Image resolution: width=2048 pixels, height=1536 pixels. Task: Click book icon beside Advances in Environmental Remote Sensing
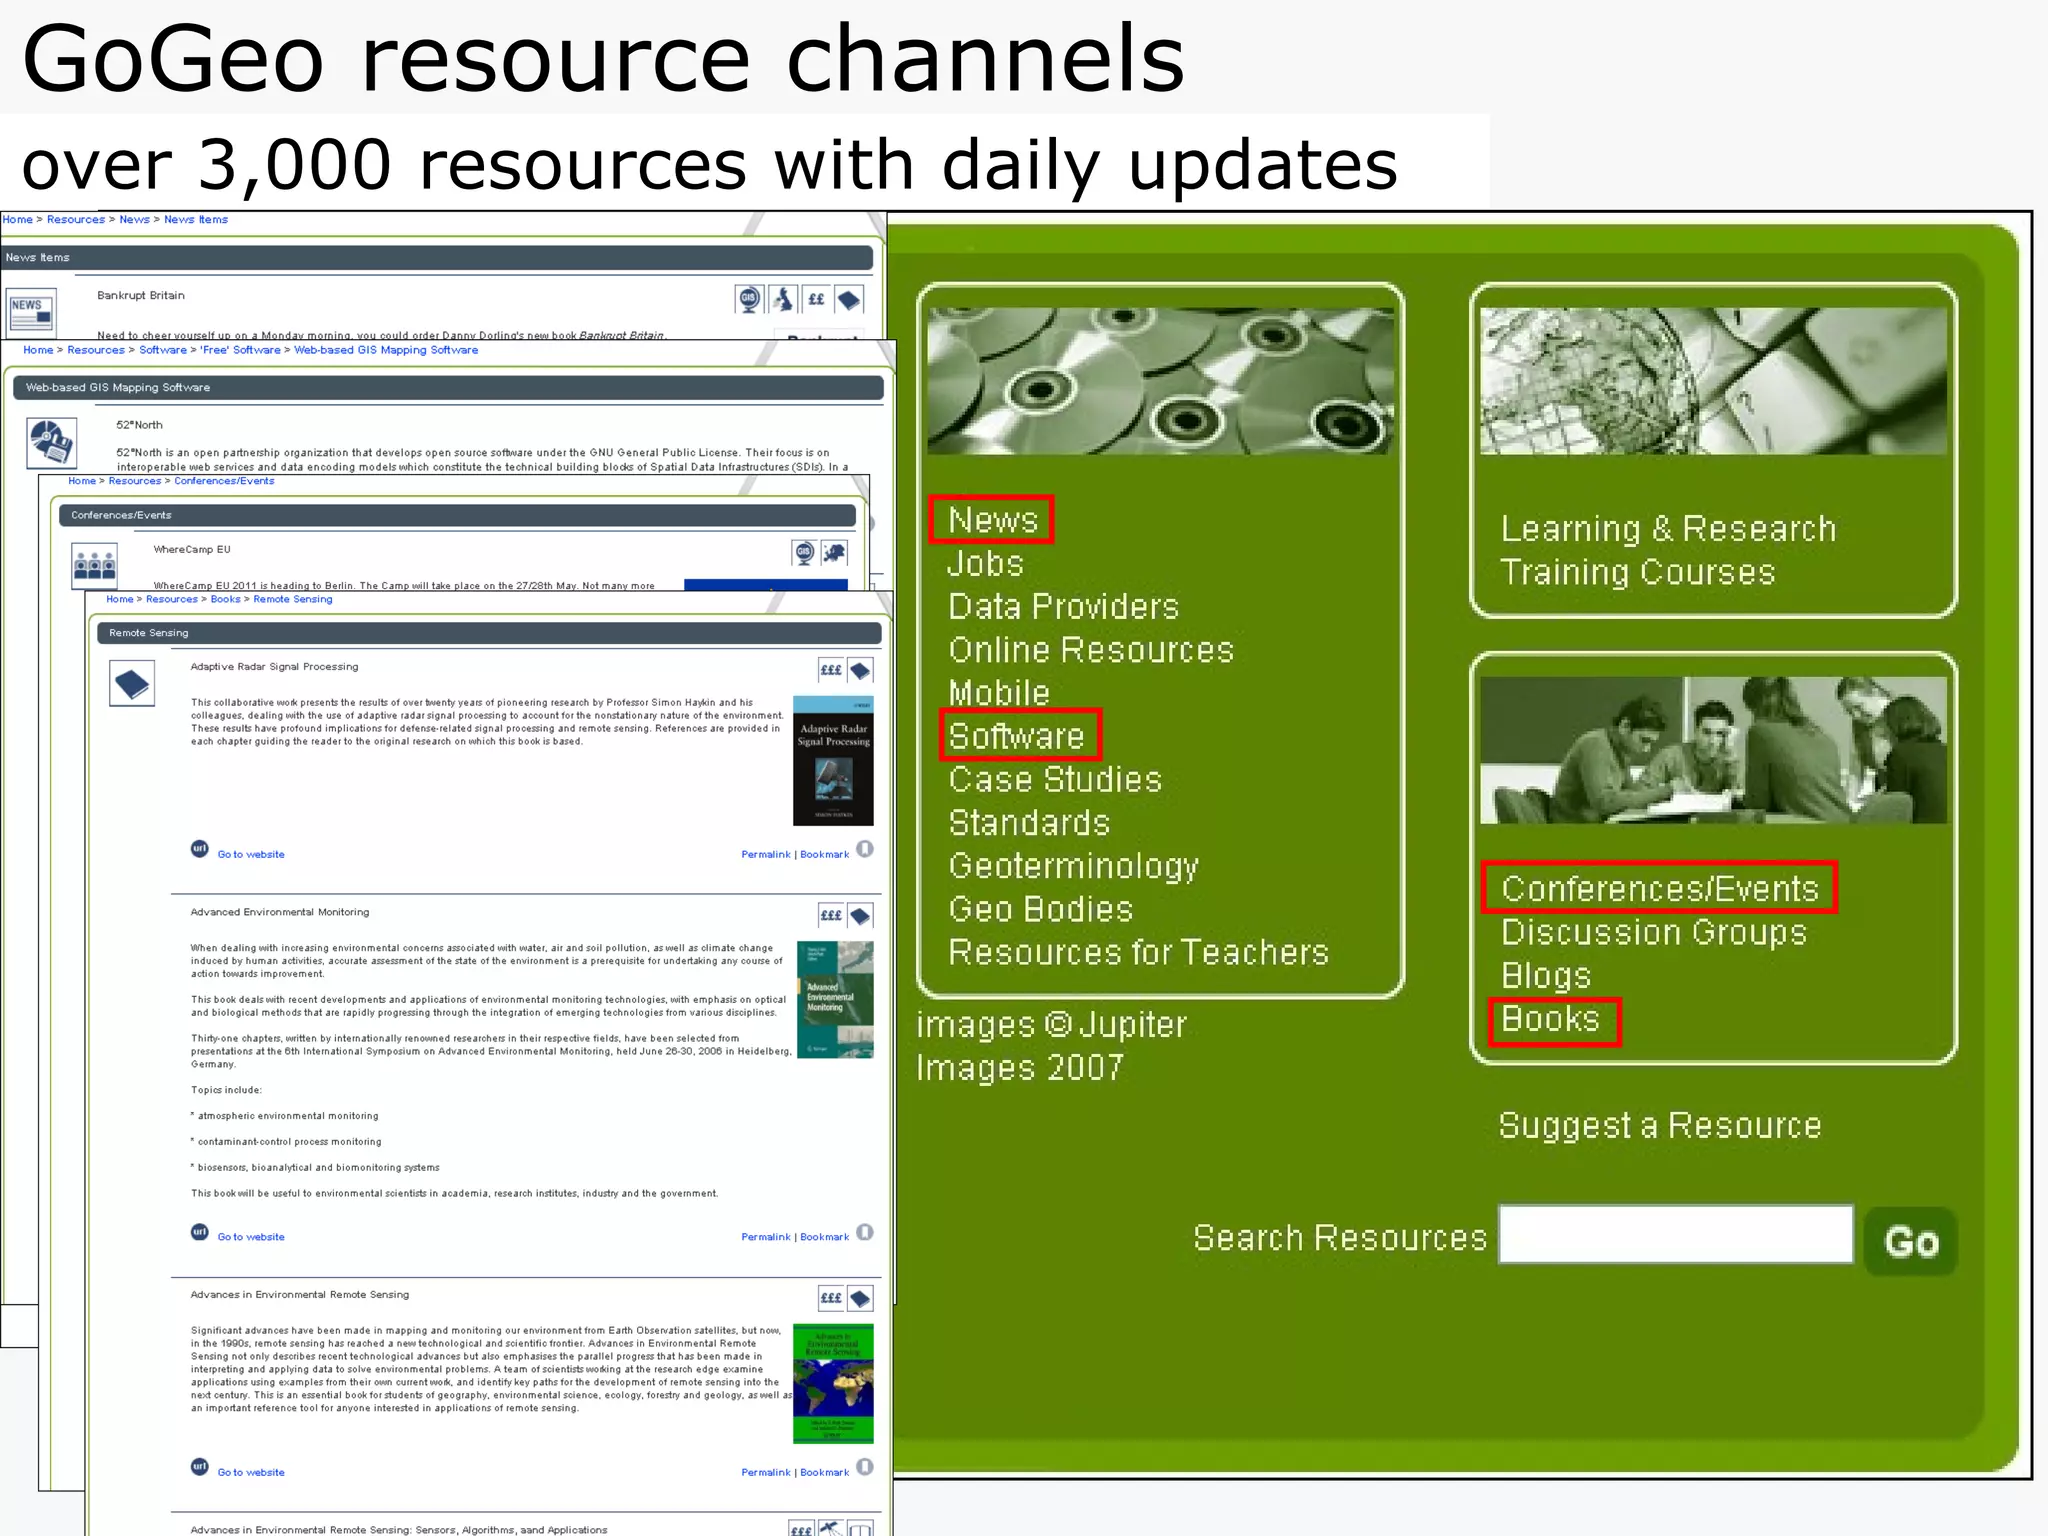click(x=860, y=1298)
